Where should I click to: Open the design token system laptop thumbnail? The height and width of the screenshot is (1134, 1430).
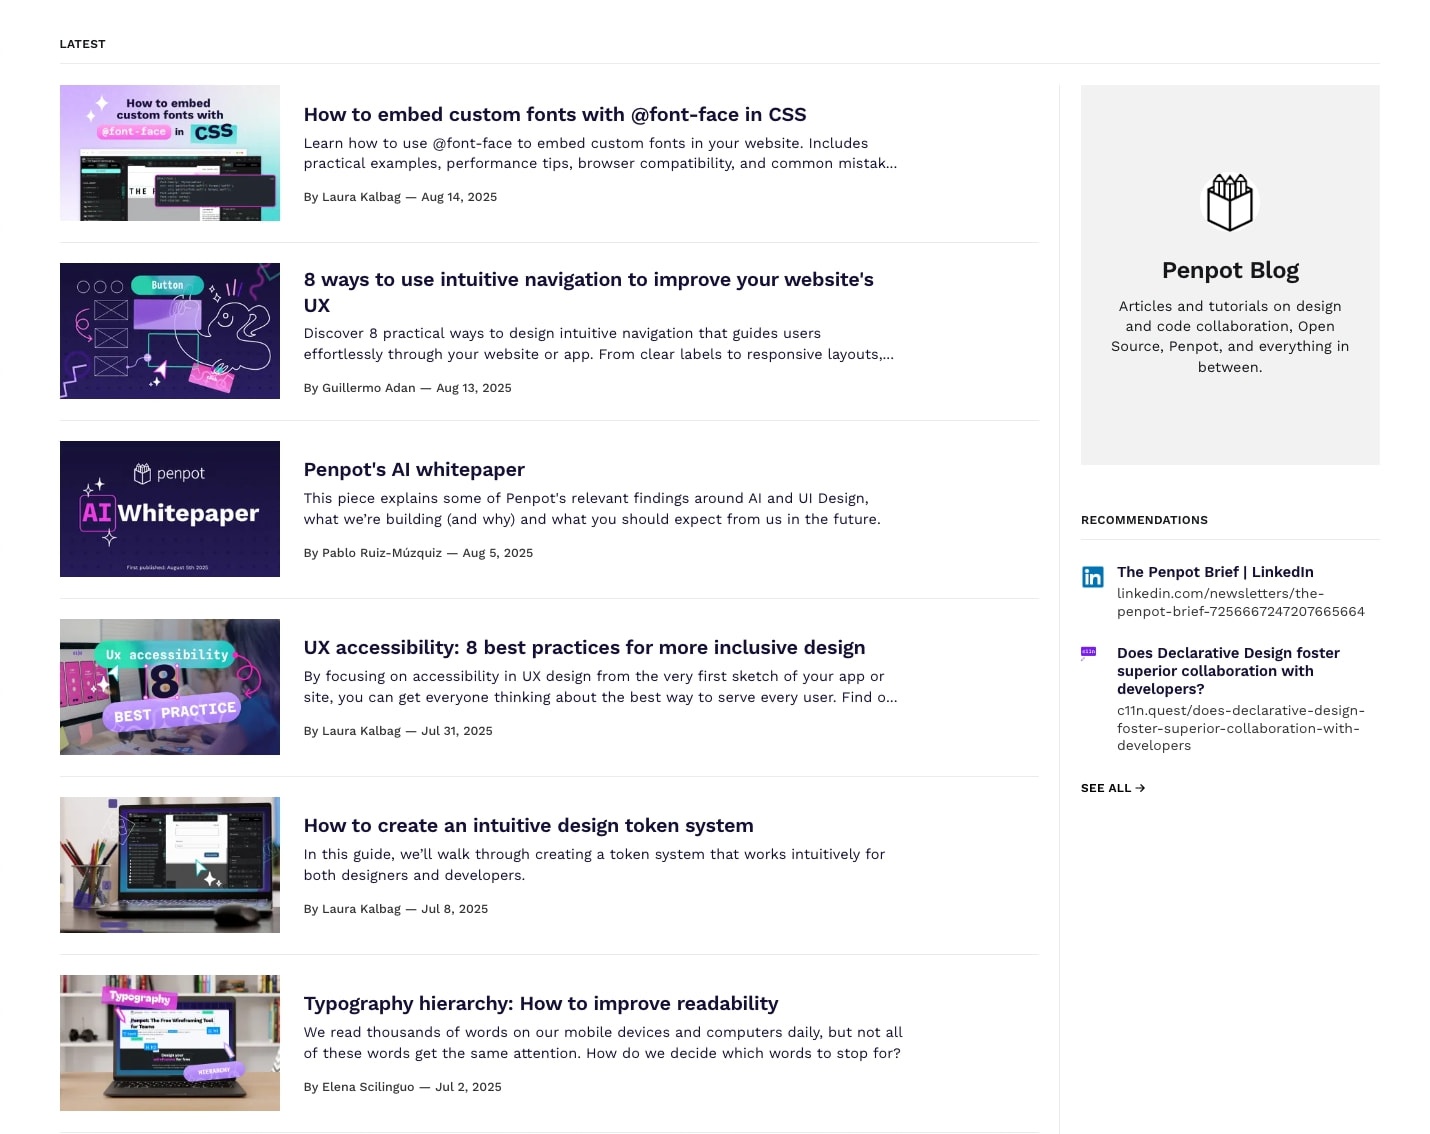point(170,865)
